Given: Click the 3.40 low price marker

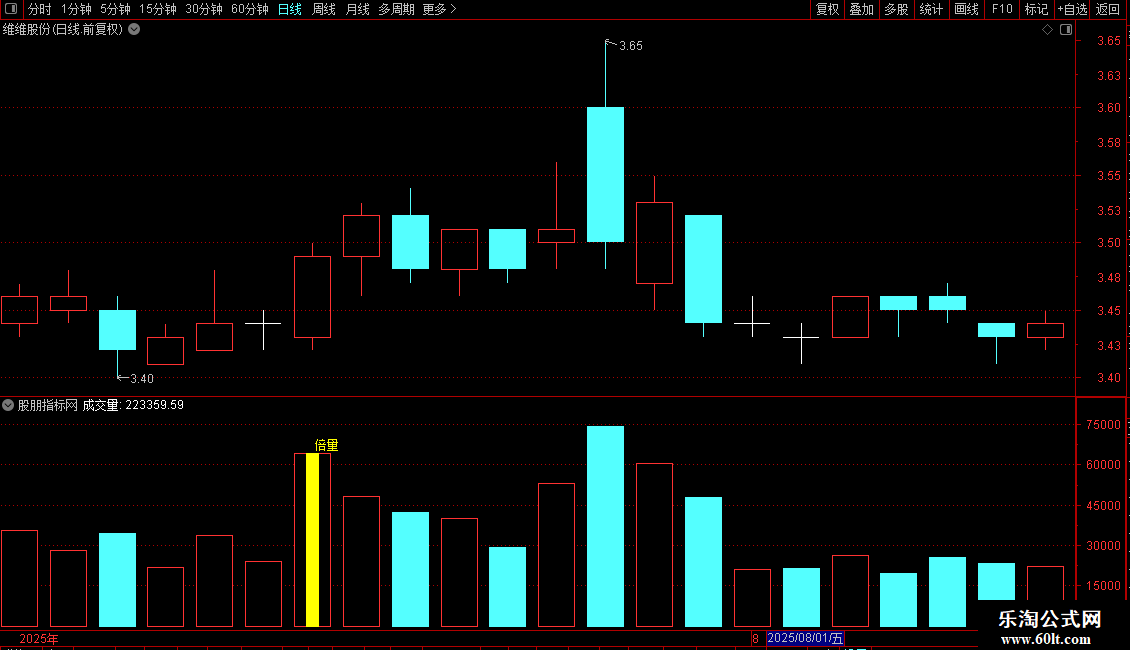Looking at the screenshot, I should pyautogui.click(x=142, y=379).
